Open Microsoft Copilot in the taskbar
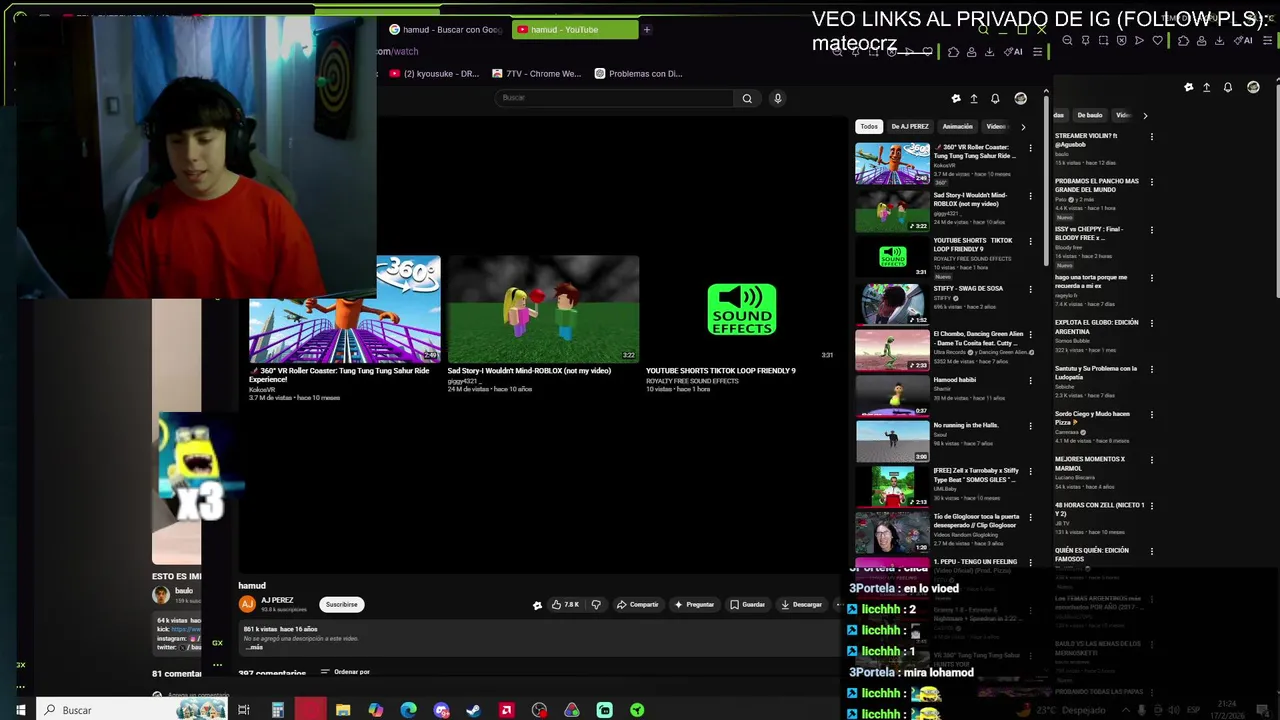Screen dimensions: 1280x720 tap(376, 710)
